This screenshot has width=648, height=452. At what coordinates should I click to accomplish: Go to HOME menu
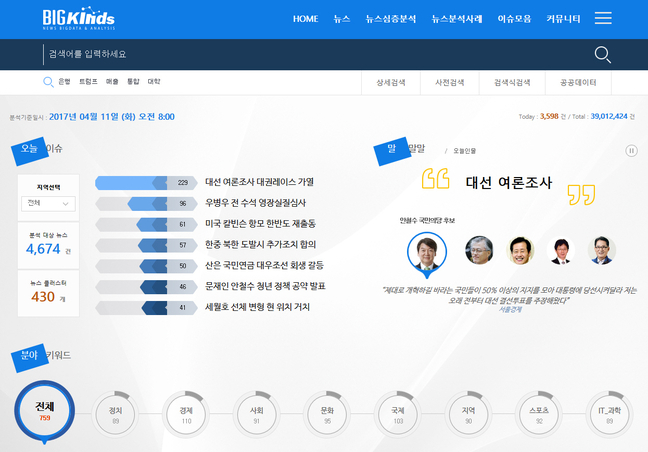[x=305, y=19]
